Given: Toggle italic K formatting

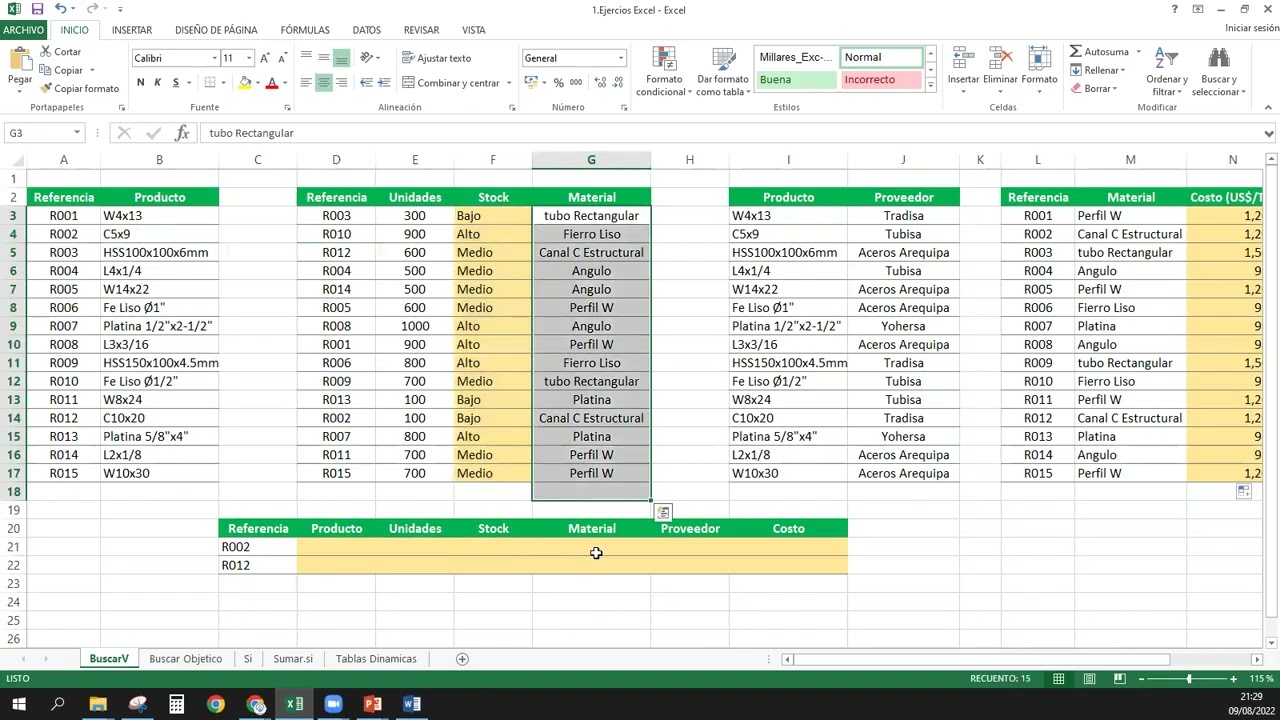Looking at the screenshot, I should [x=158, y=83].
